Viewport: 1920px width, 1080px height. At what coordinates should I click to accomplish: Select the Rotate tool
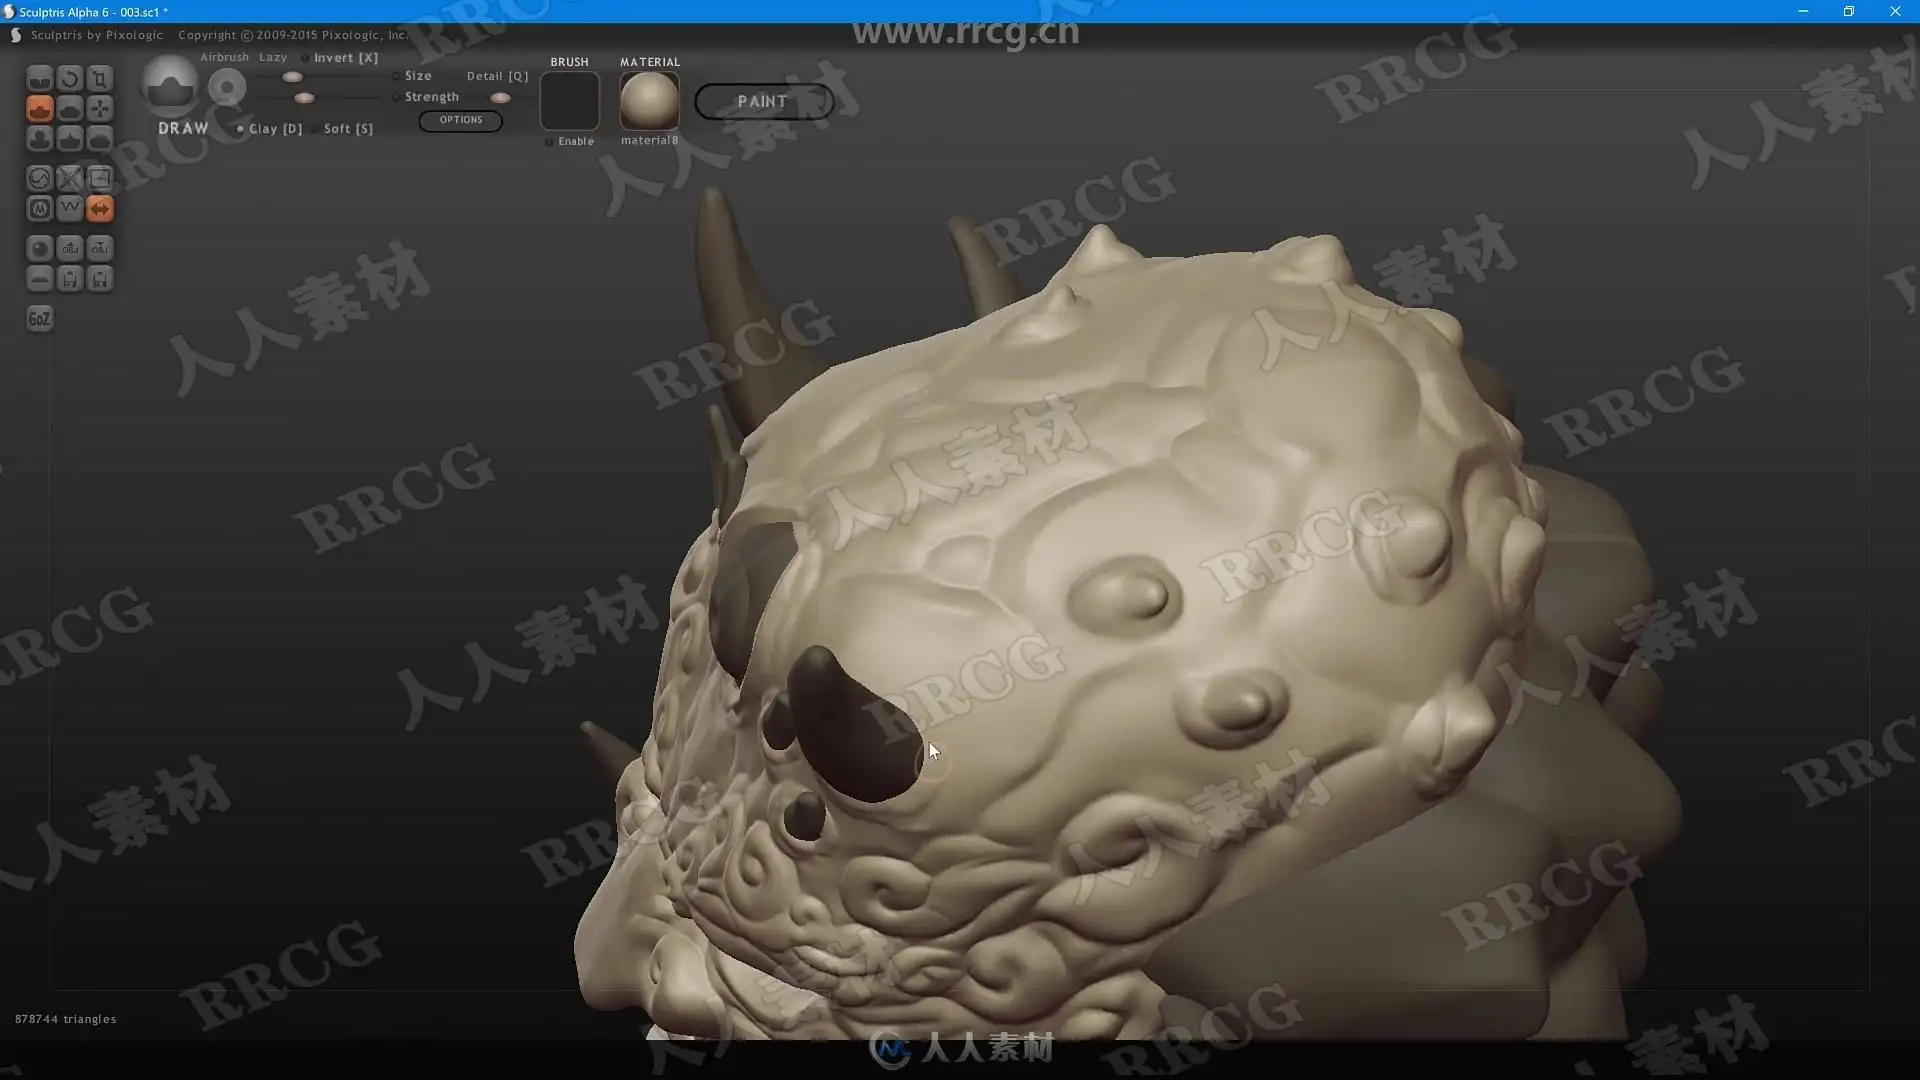tap(70, 79)
